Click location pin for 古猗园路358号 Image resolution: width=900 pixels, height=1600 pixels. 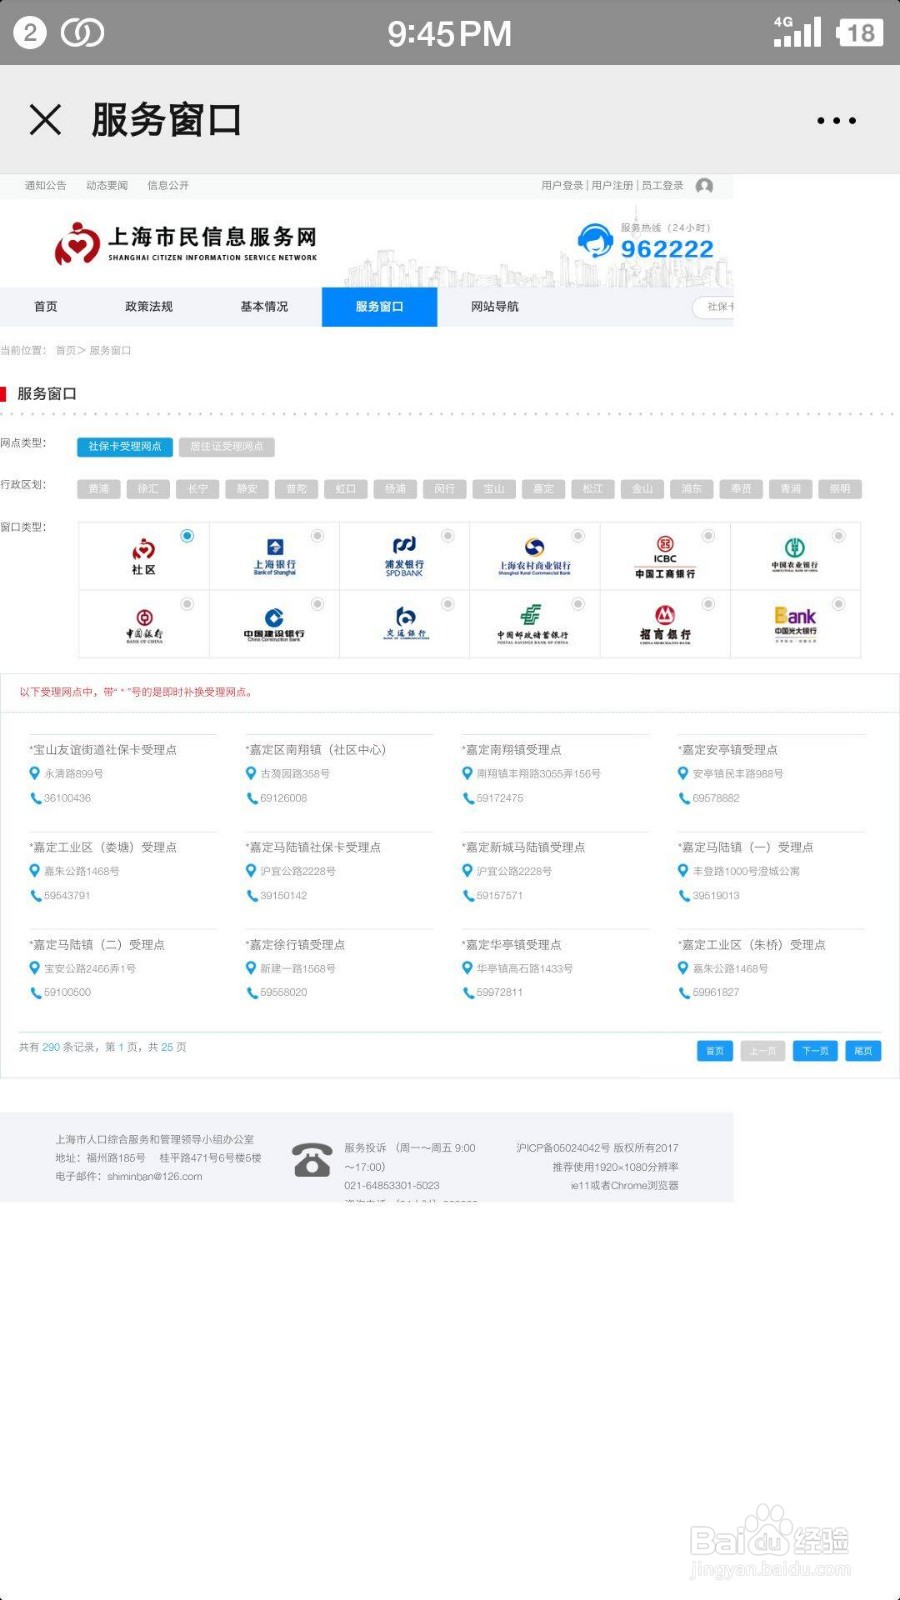[x=251, y=773]
